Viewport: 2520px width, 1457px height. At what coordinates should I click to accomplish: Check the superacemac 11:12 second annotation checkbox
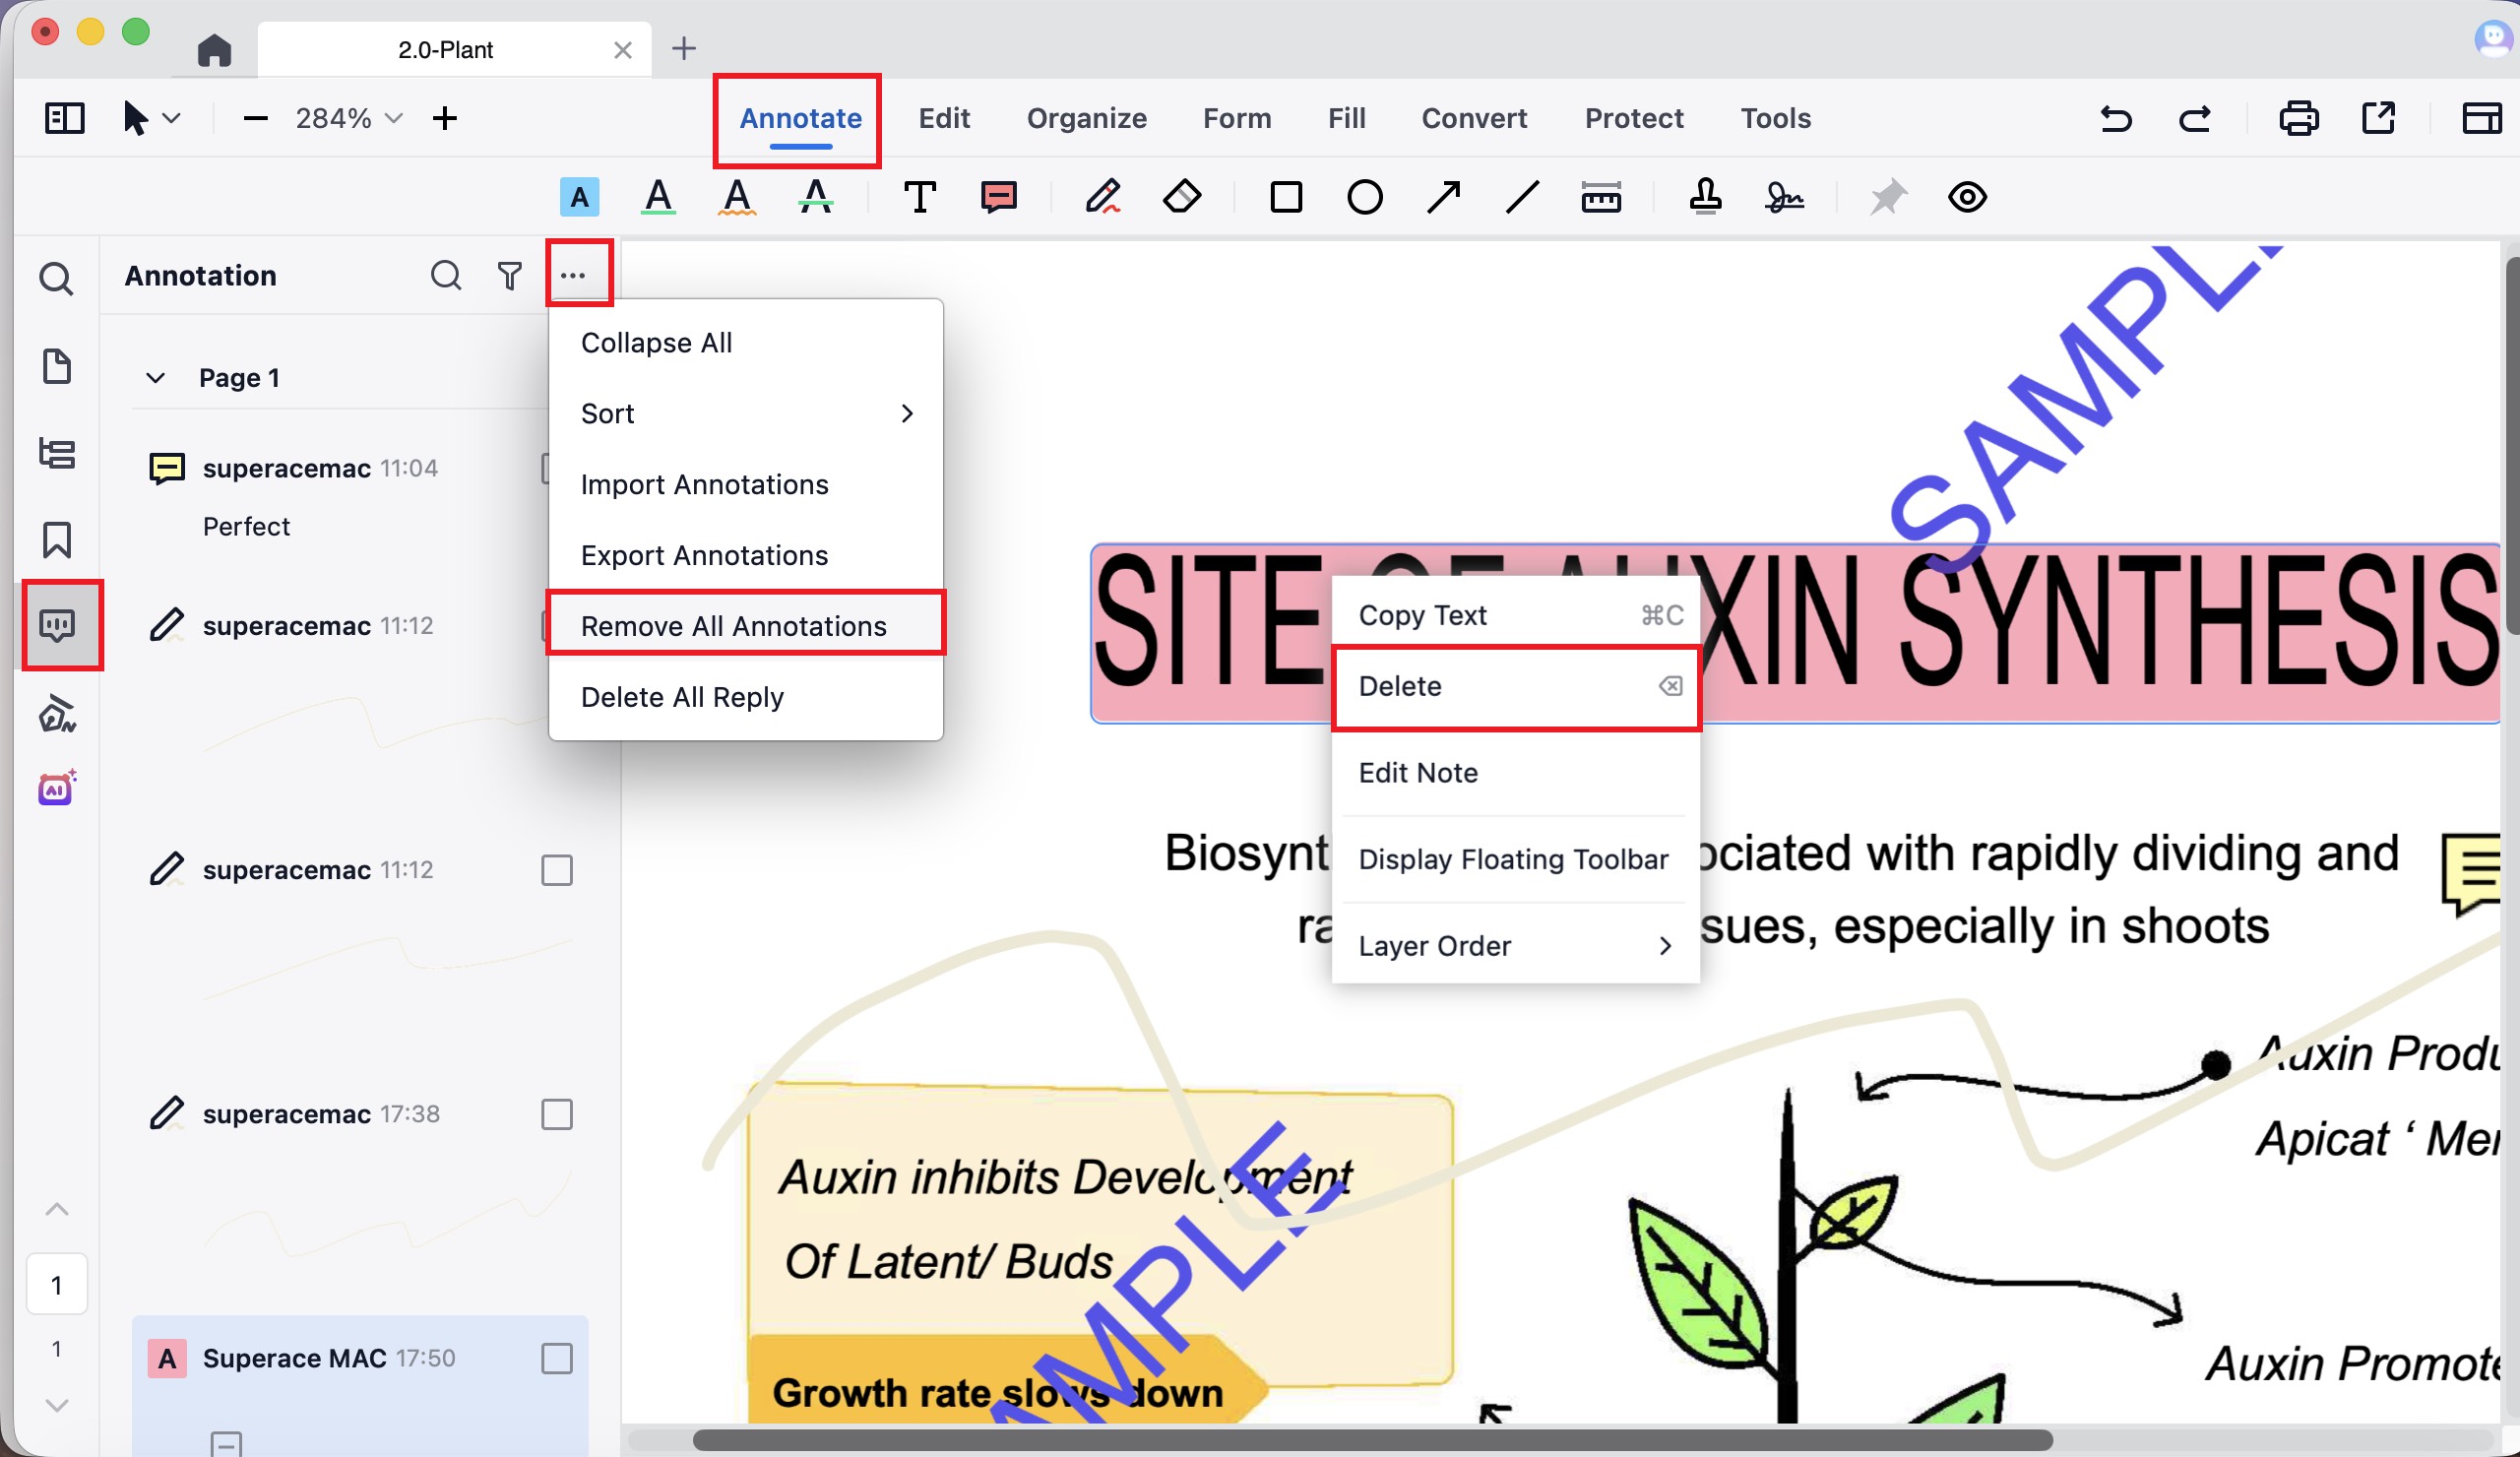click(556, 870)
